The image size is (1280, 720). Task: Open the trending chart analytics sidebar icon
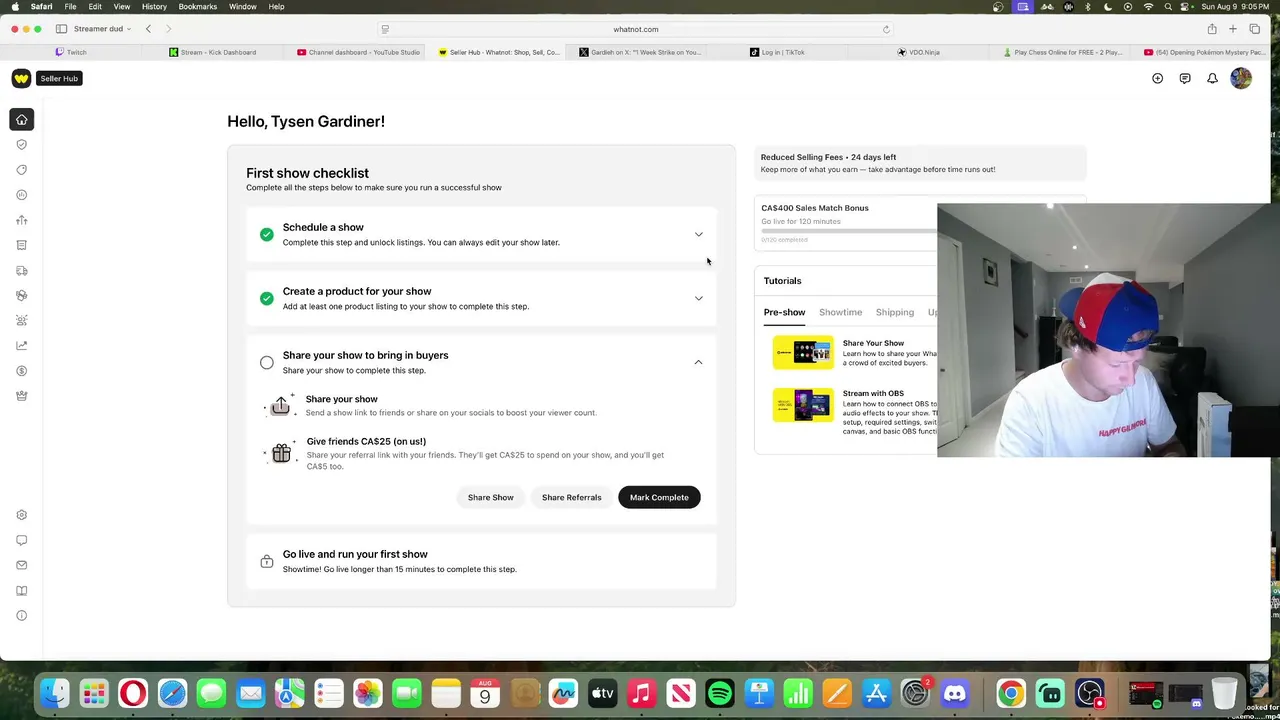(21, 346)
